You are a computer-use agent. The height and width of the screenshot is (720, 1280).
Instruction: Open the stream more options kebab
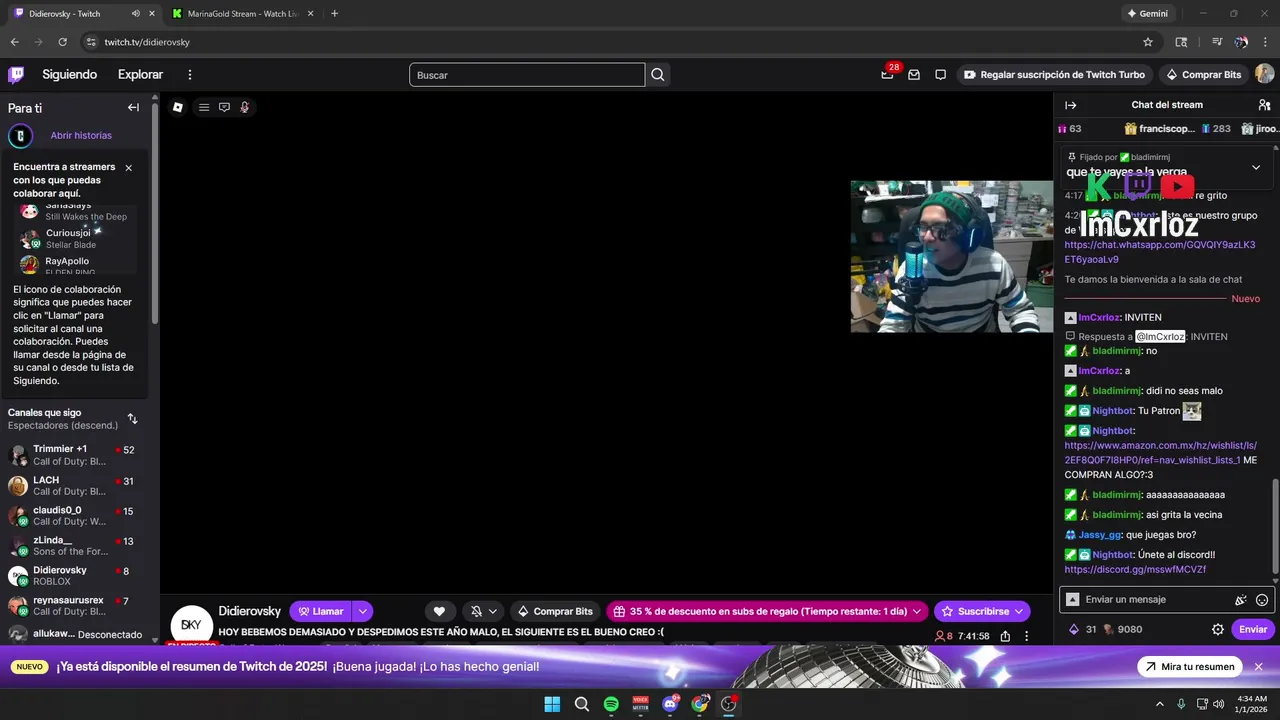click(x=1026, y=636)
